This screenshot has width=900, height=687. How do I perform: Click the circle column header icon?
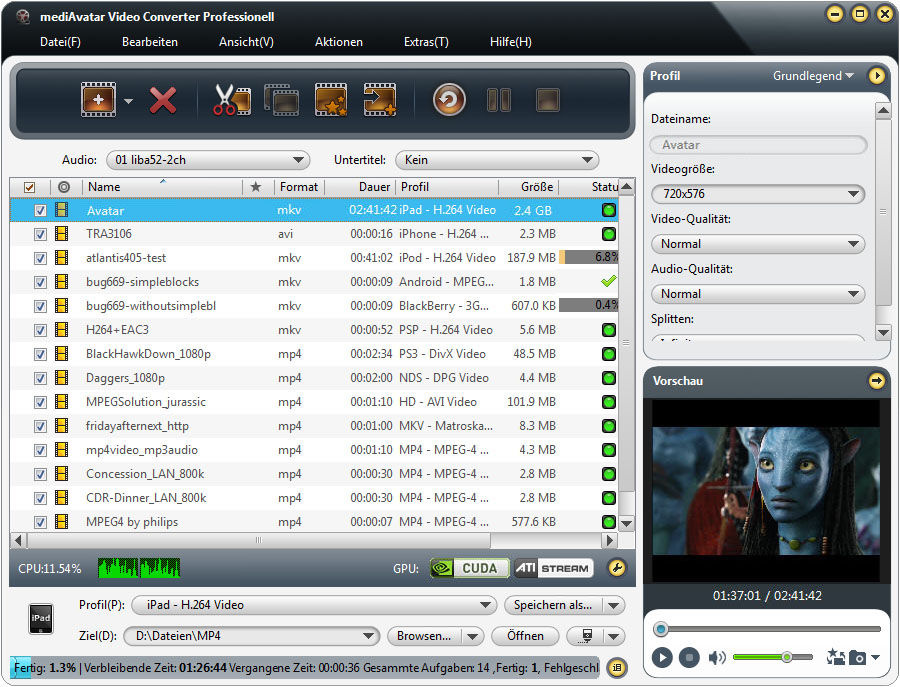pyautogui.click(x=64, y=187)
